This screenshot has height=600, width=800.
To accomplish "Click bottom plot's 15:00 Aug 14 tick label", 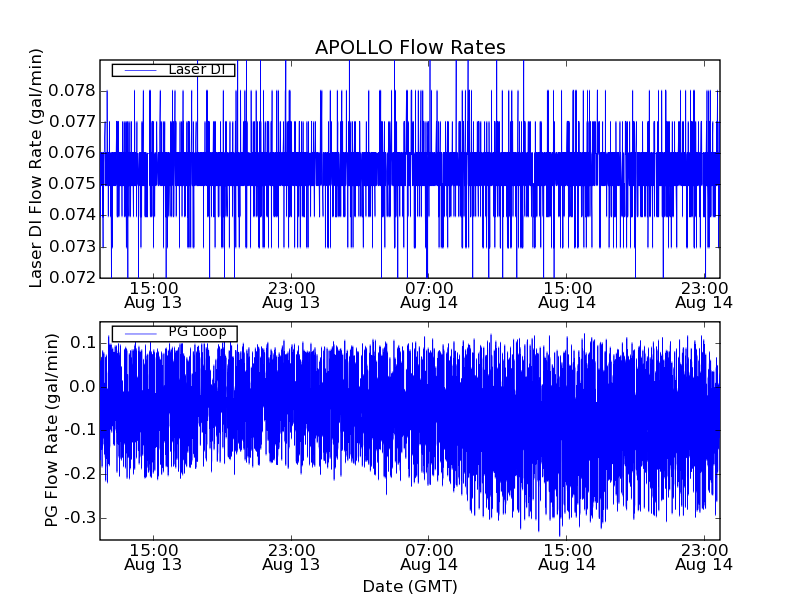I will tap(567, 557).
